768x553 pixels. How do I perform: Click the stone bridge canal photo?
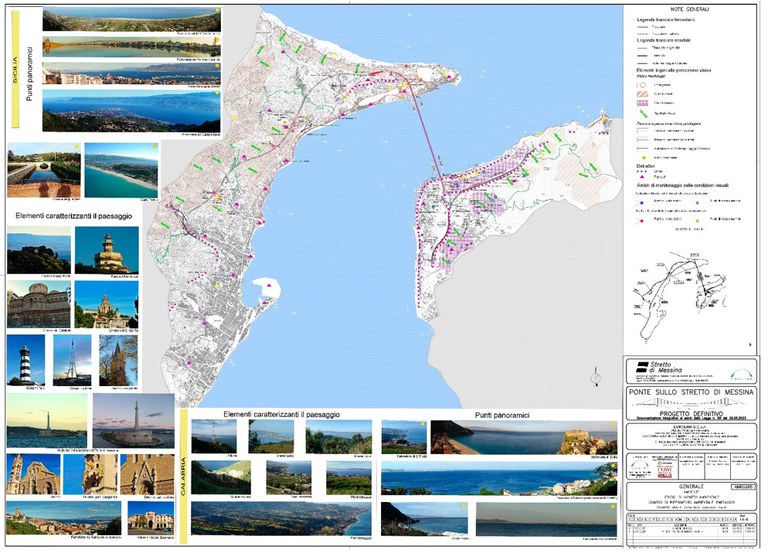[43, 172]
